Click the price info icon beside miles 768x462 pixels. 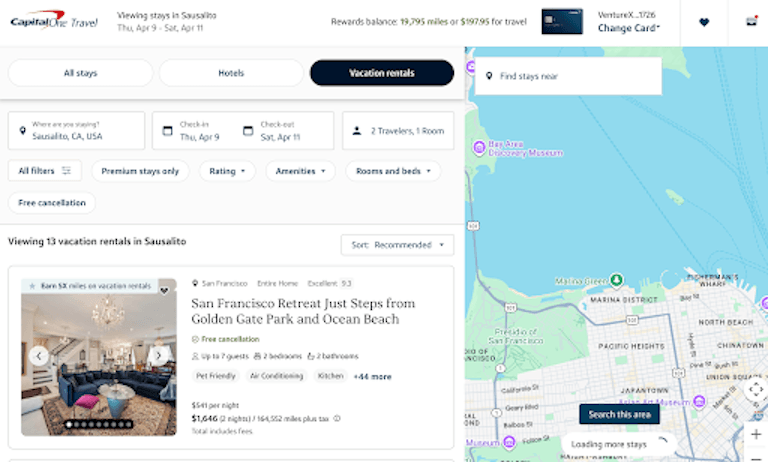[337, 418]
